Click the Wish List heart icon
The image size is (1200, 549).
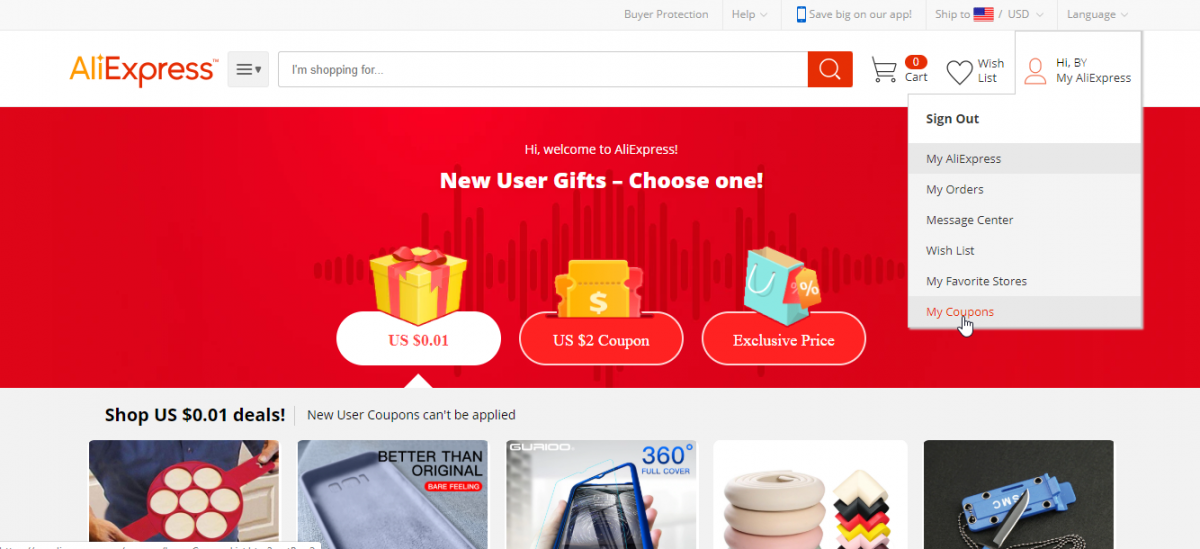pos(959,72)
